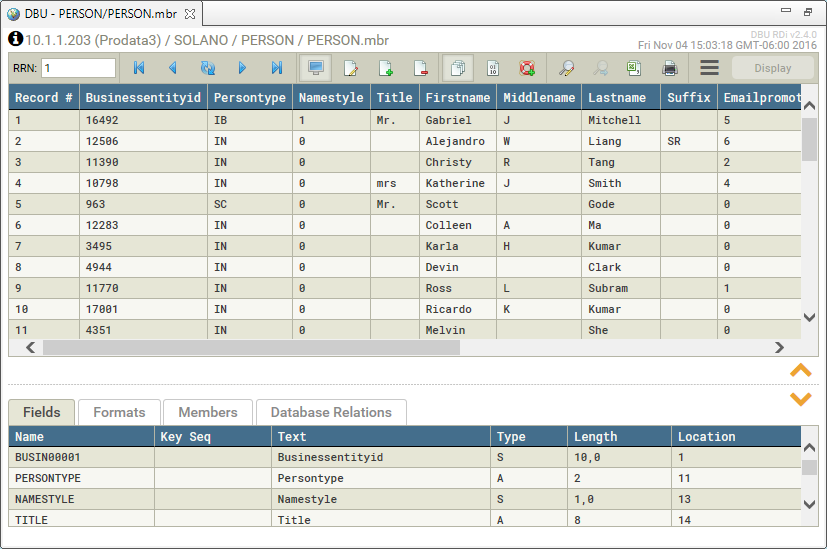Select the Firstname cell Colleen
Image resolution: width=827 pixels, height=549 pixels.
click(x=458, y=225)
